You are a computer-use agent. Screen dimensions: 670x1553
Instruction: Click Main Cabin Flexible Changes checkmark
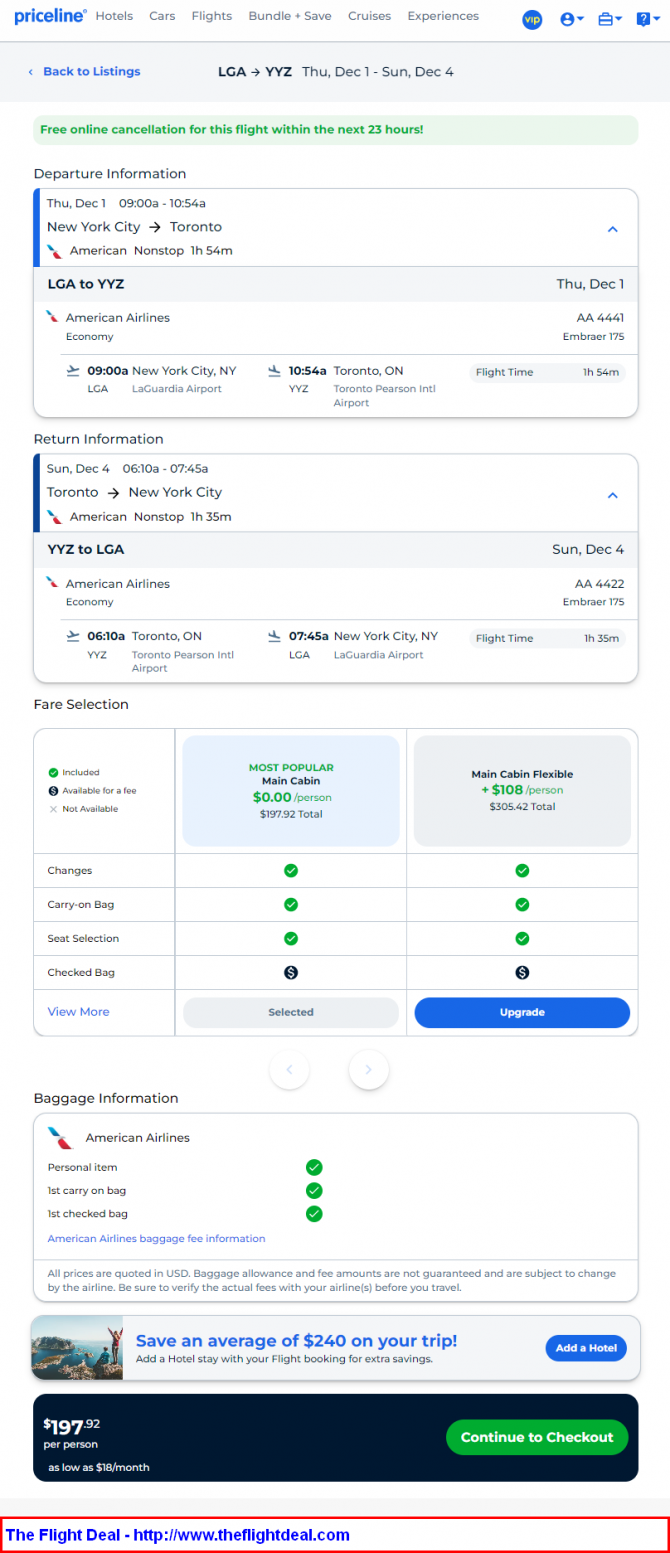click(522, 871)
